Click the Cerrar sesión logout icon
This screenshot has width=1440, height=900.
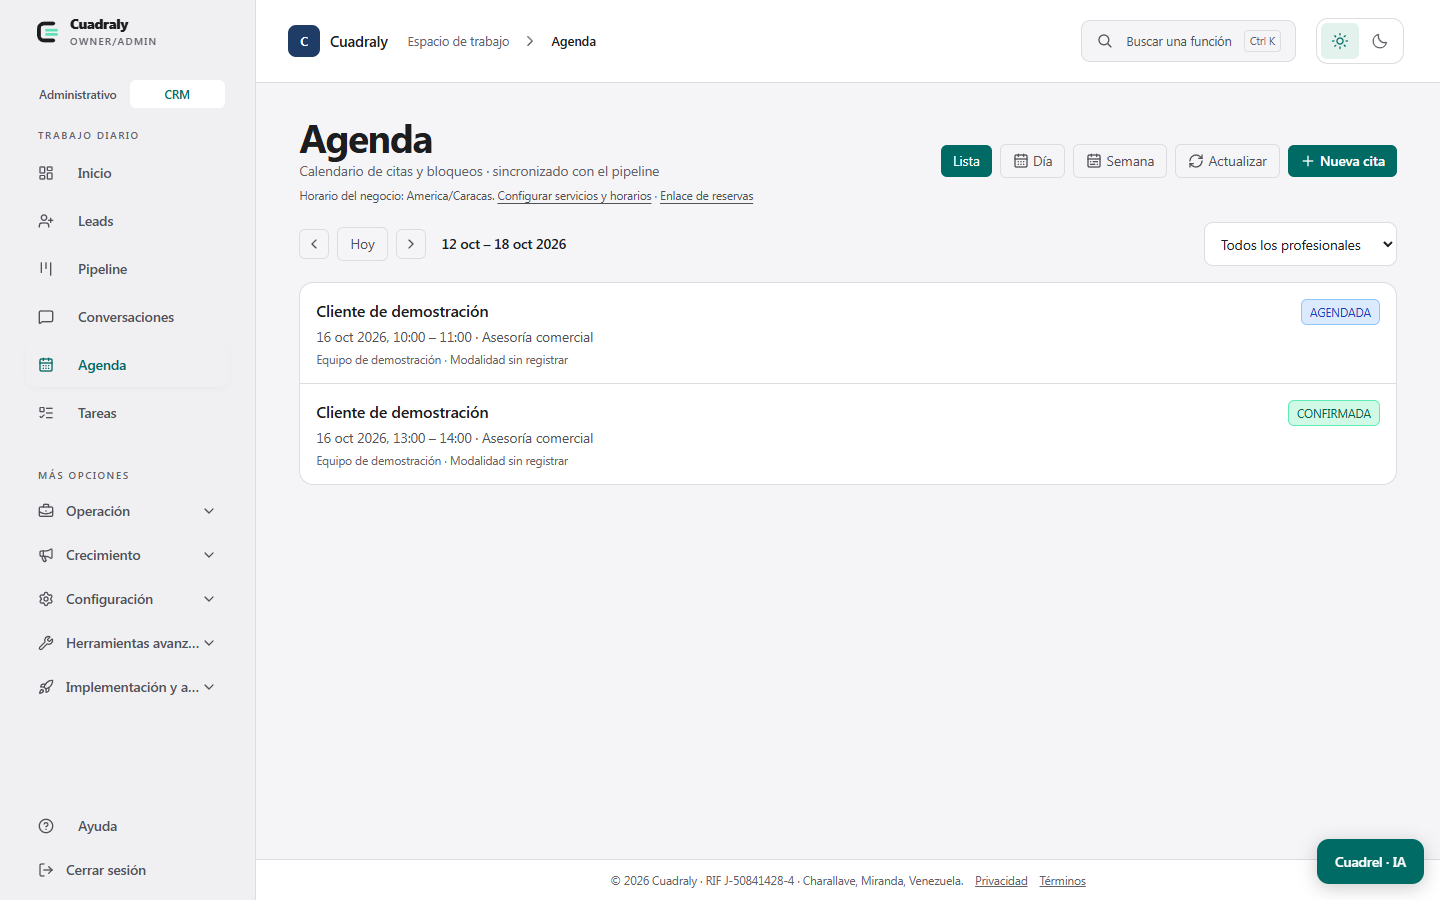point(46,870)
